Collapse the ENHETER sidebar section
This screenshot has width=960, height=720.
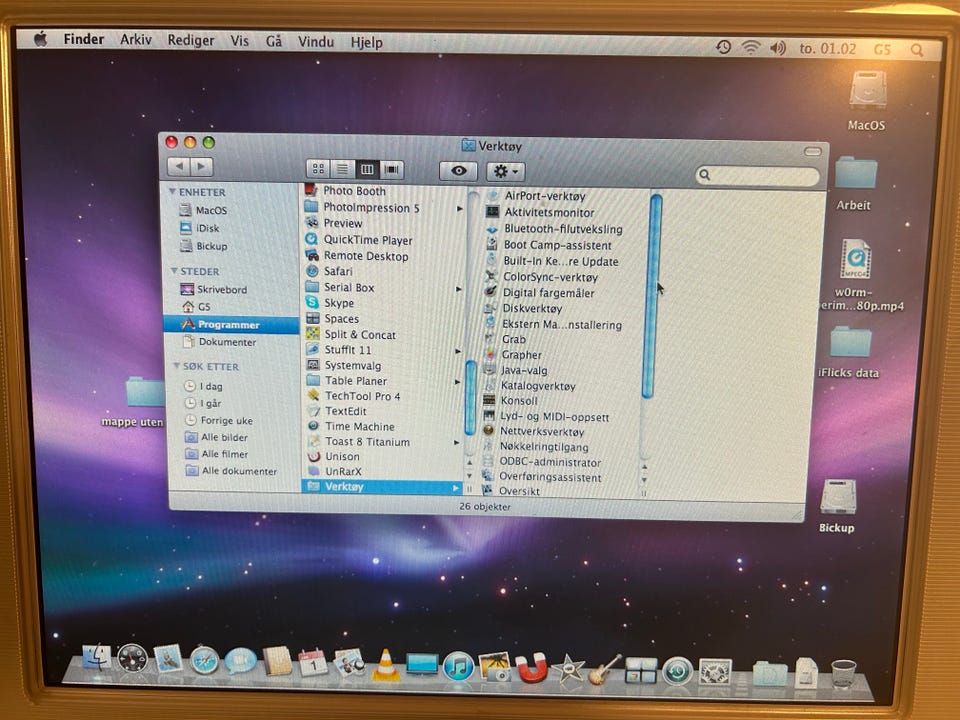pyautogui.click(x=173, y=192)
